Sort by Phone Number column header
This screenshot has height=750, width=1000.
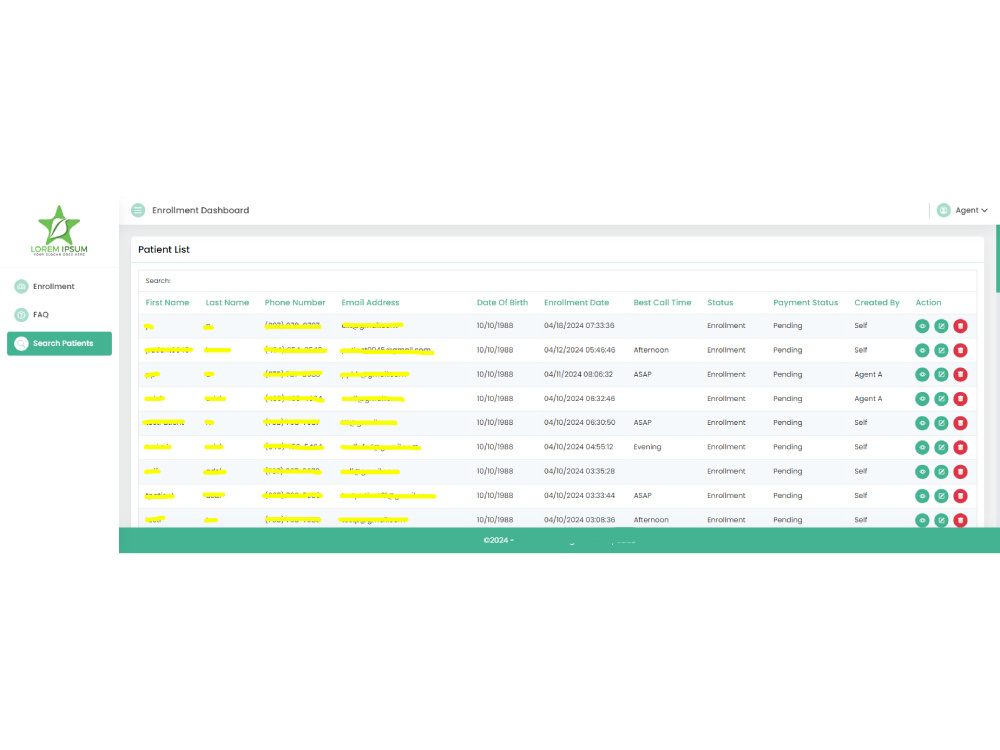[x=295, y=302]
